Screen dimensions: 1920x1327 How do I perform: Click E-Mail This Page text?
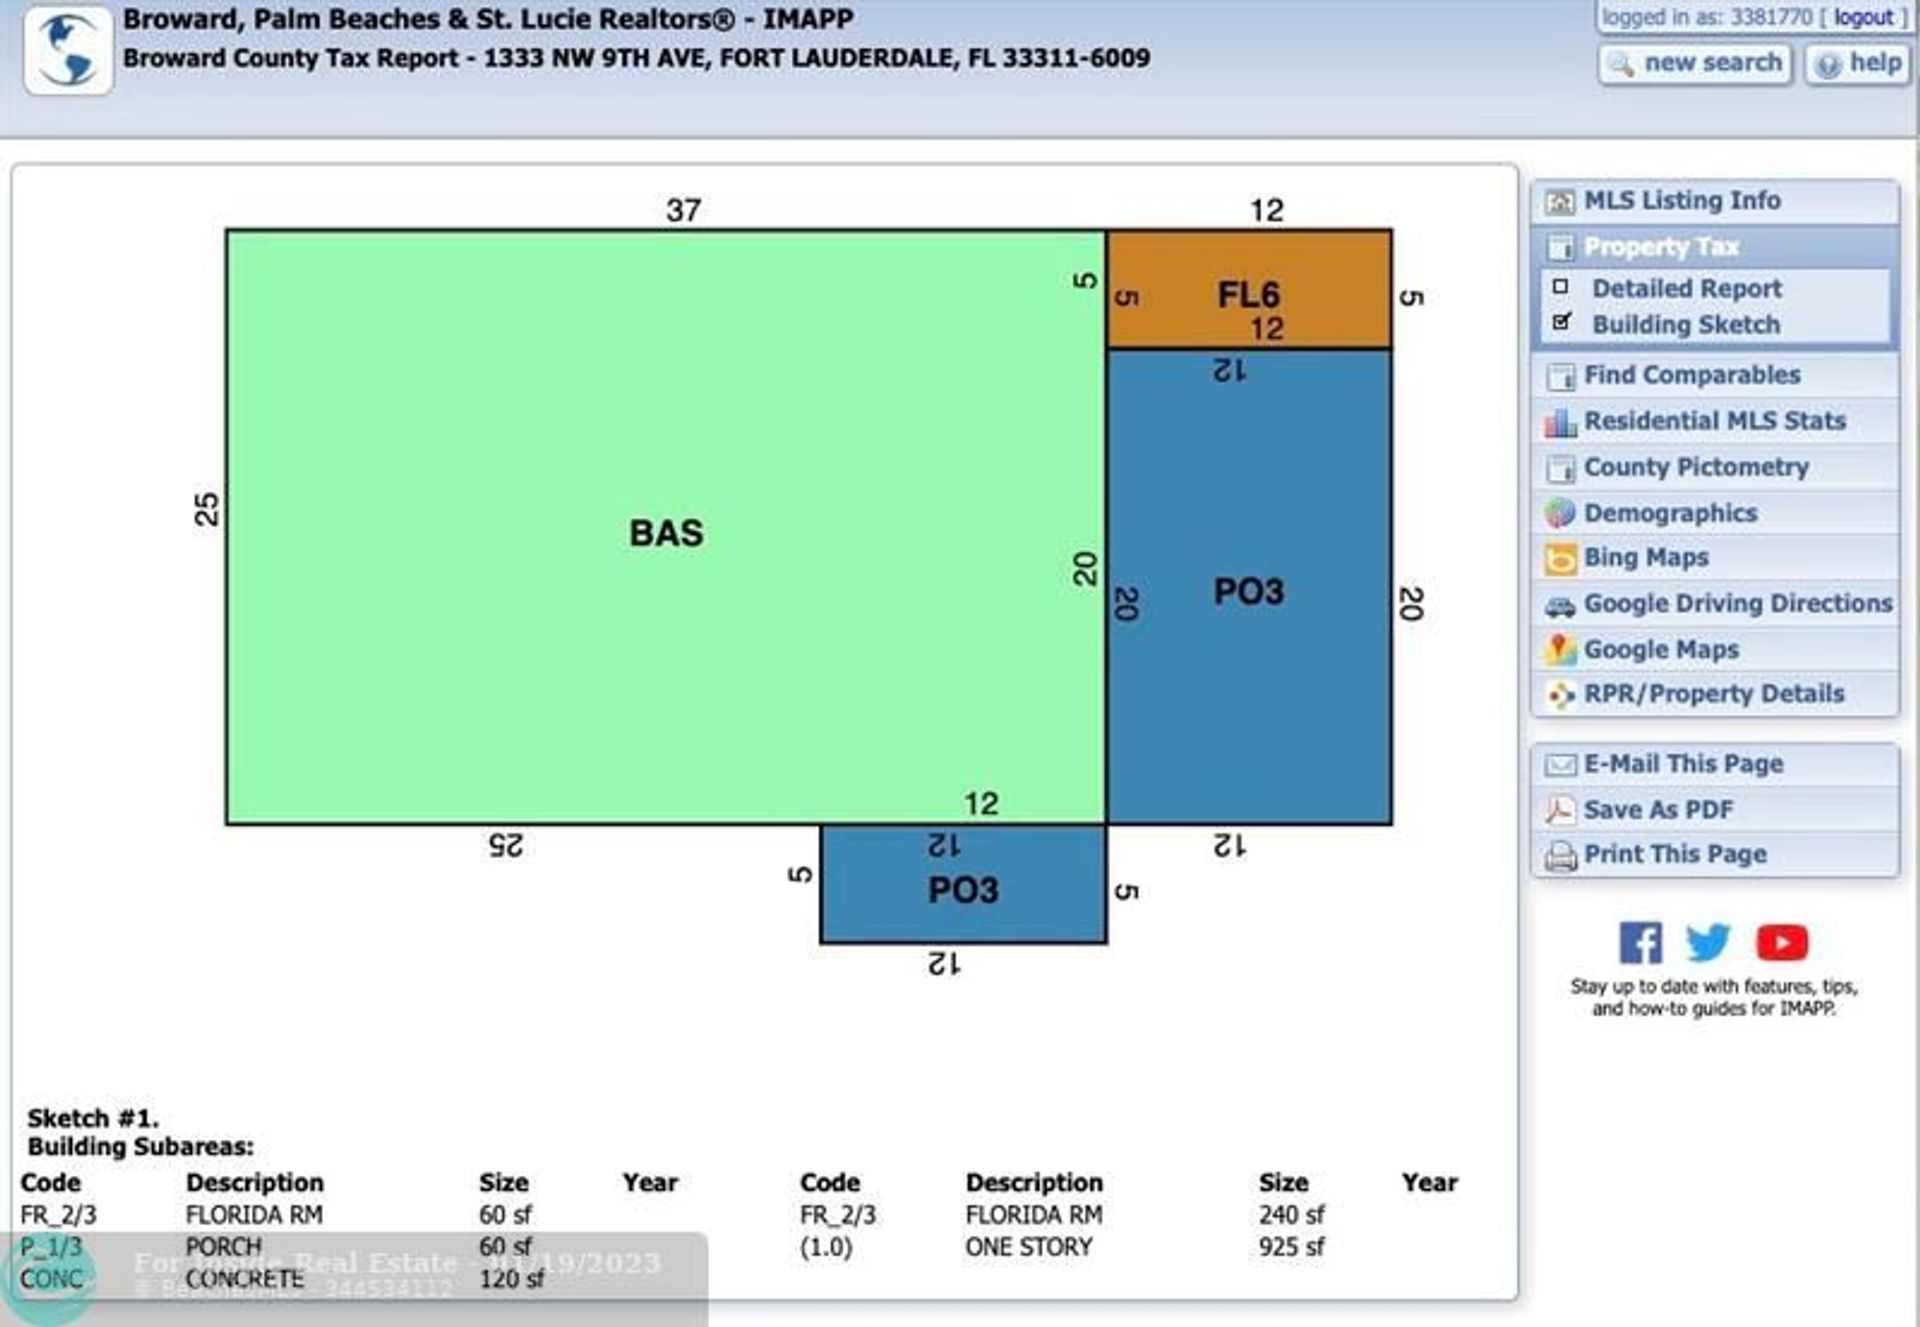(x=1683, y=764)
